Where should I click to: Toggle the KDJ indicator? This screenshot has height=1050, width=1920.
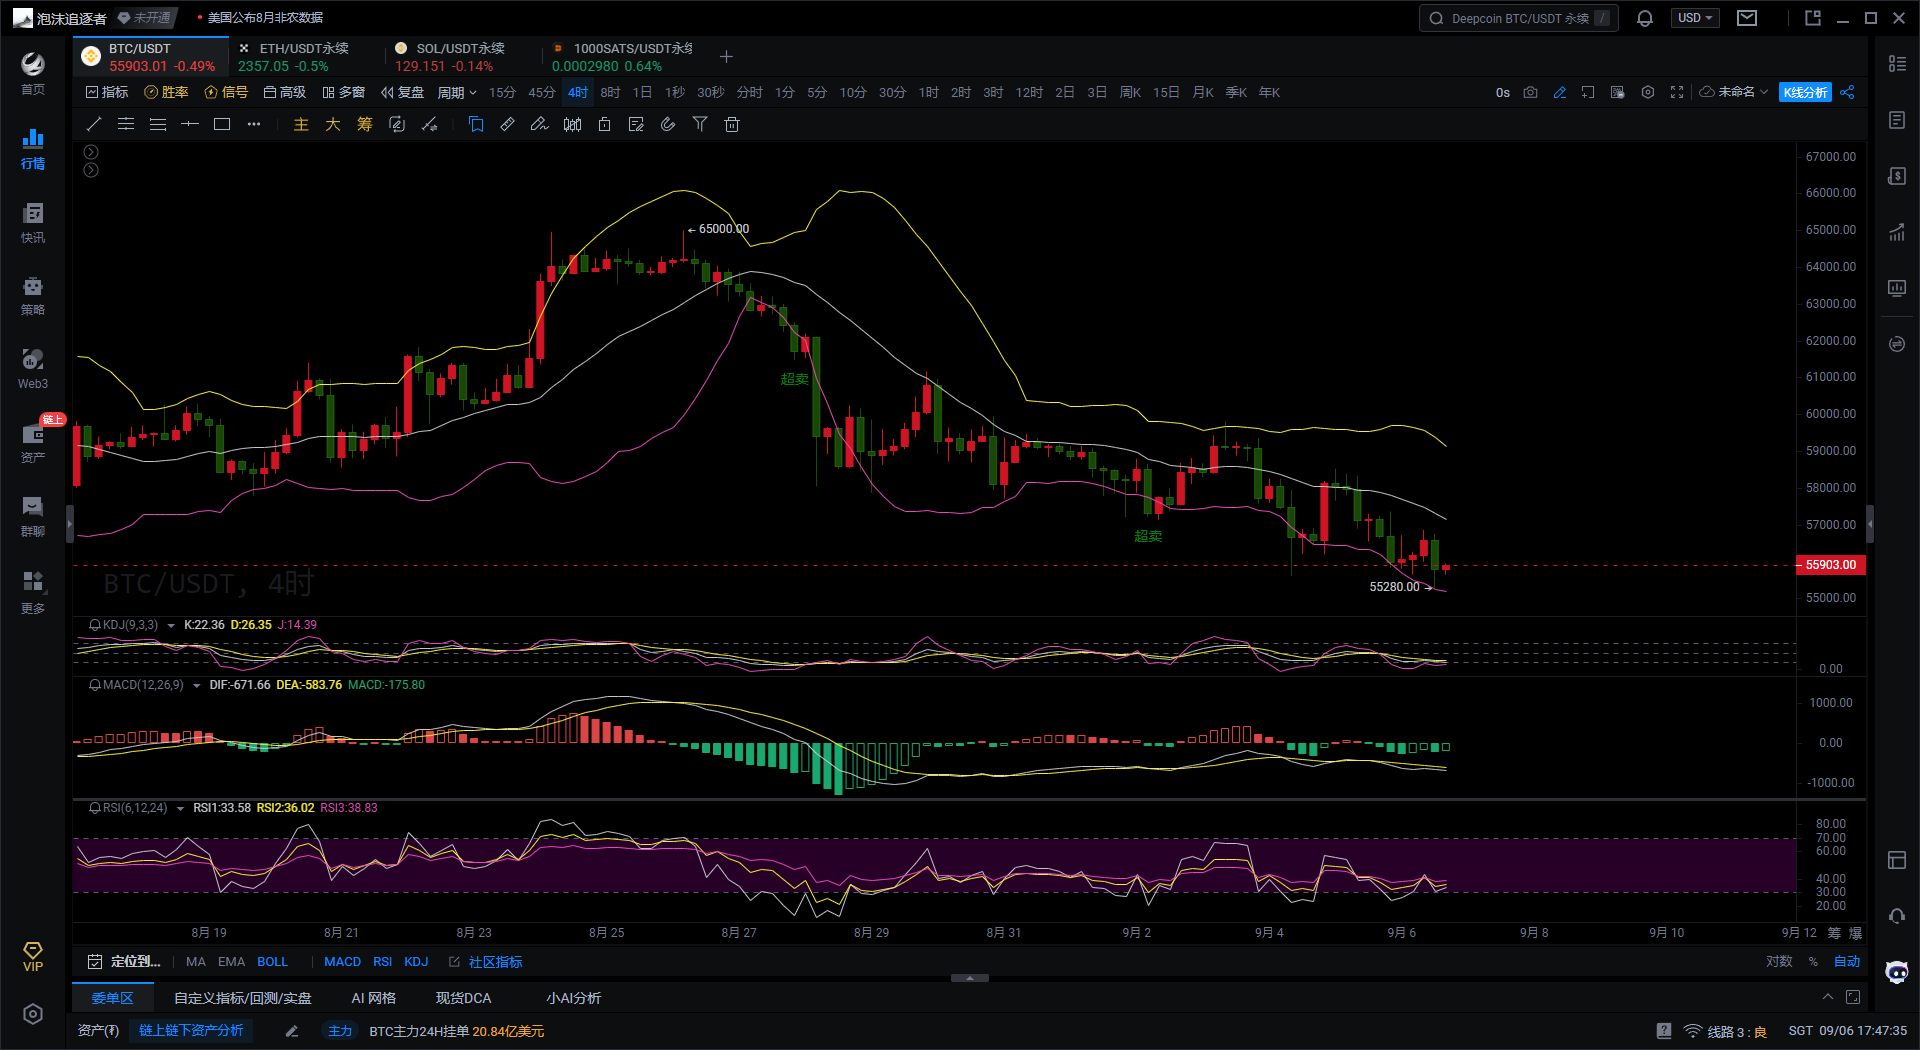(416, 962)
